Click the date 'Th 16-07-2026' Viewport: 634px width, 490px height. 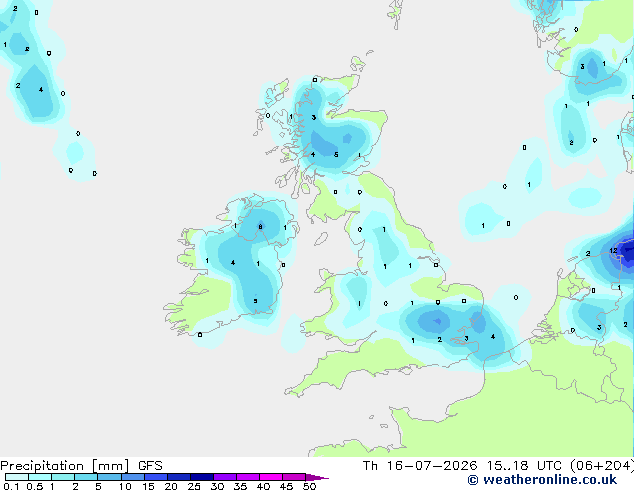click(x=420, y=466)
